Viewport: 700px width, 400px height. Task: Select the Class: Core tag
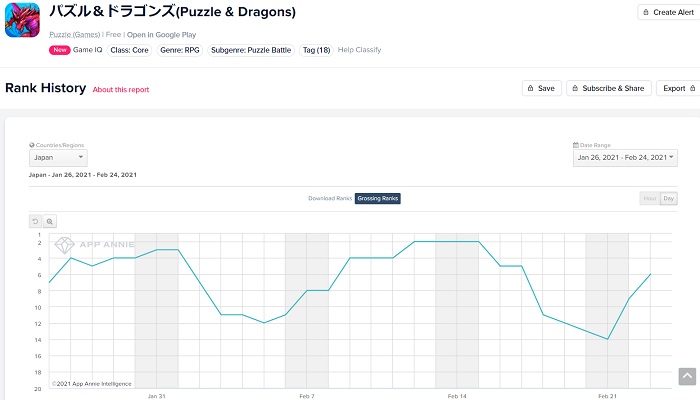coord(129,50)
